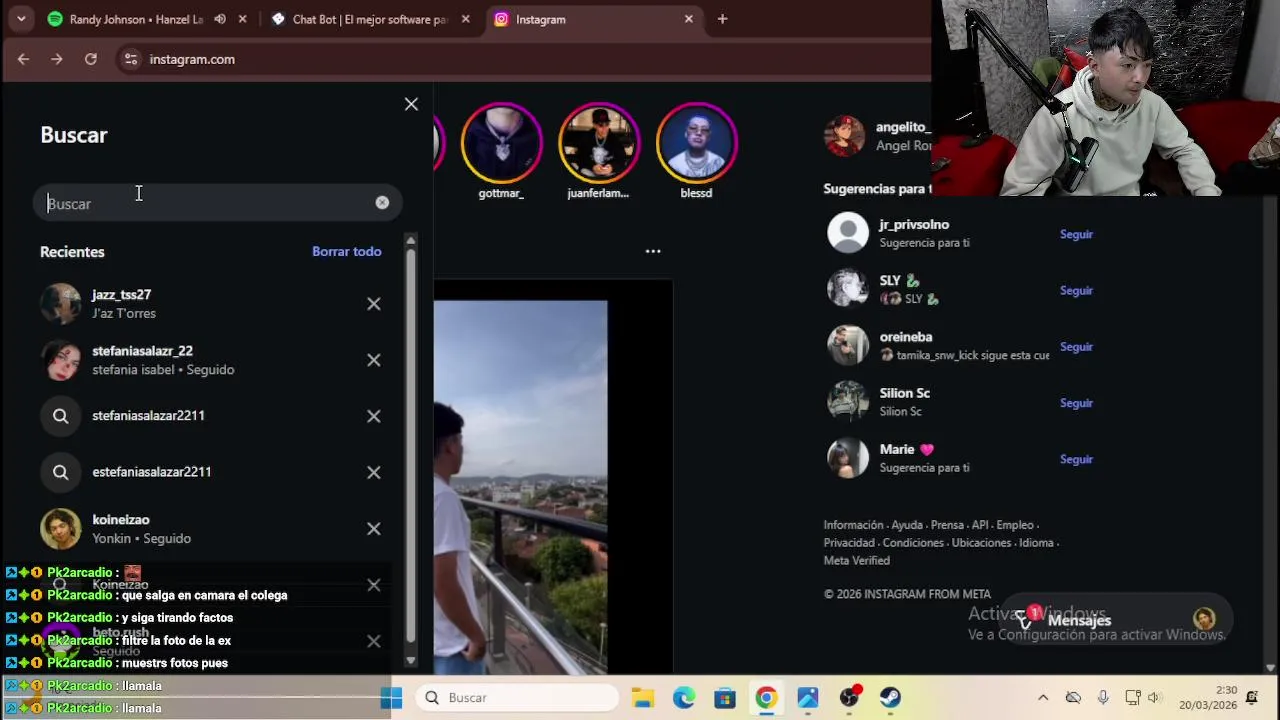The width and height of the screenshot is (1280, 720).
Task: Show hidden system tray icons
Action: pyautogui.click(x=1043, y=698)
